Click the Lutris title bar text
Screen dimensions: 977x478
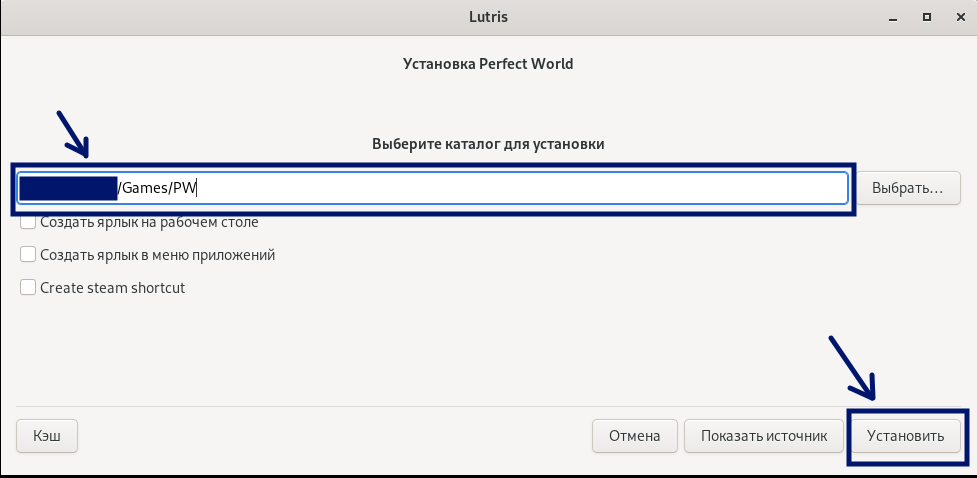tap(488, 17)
